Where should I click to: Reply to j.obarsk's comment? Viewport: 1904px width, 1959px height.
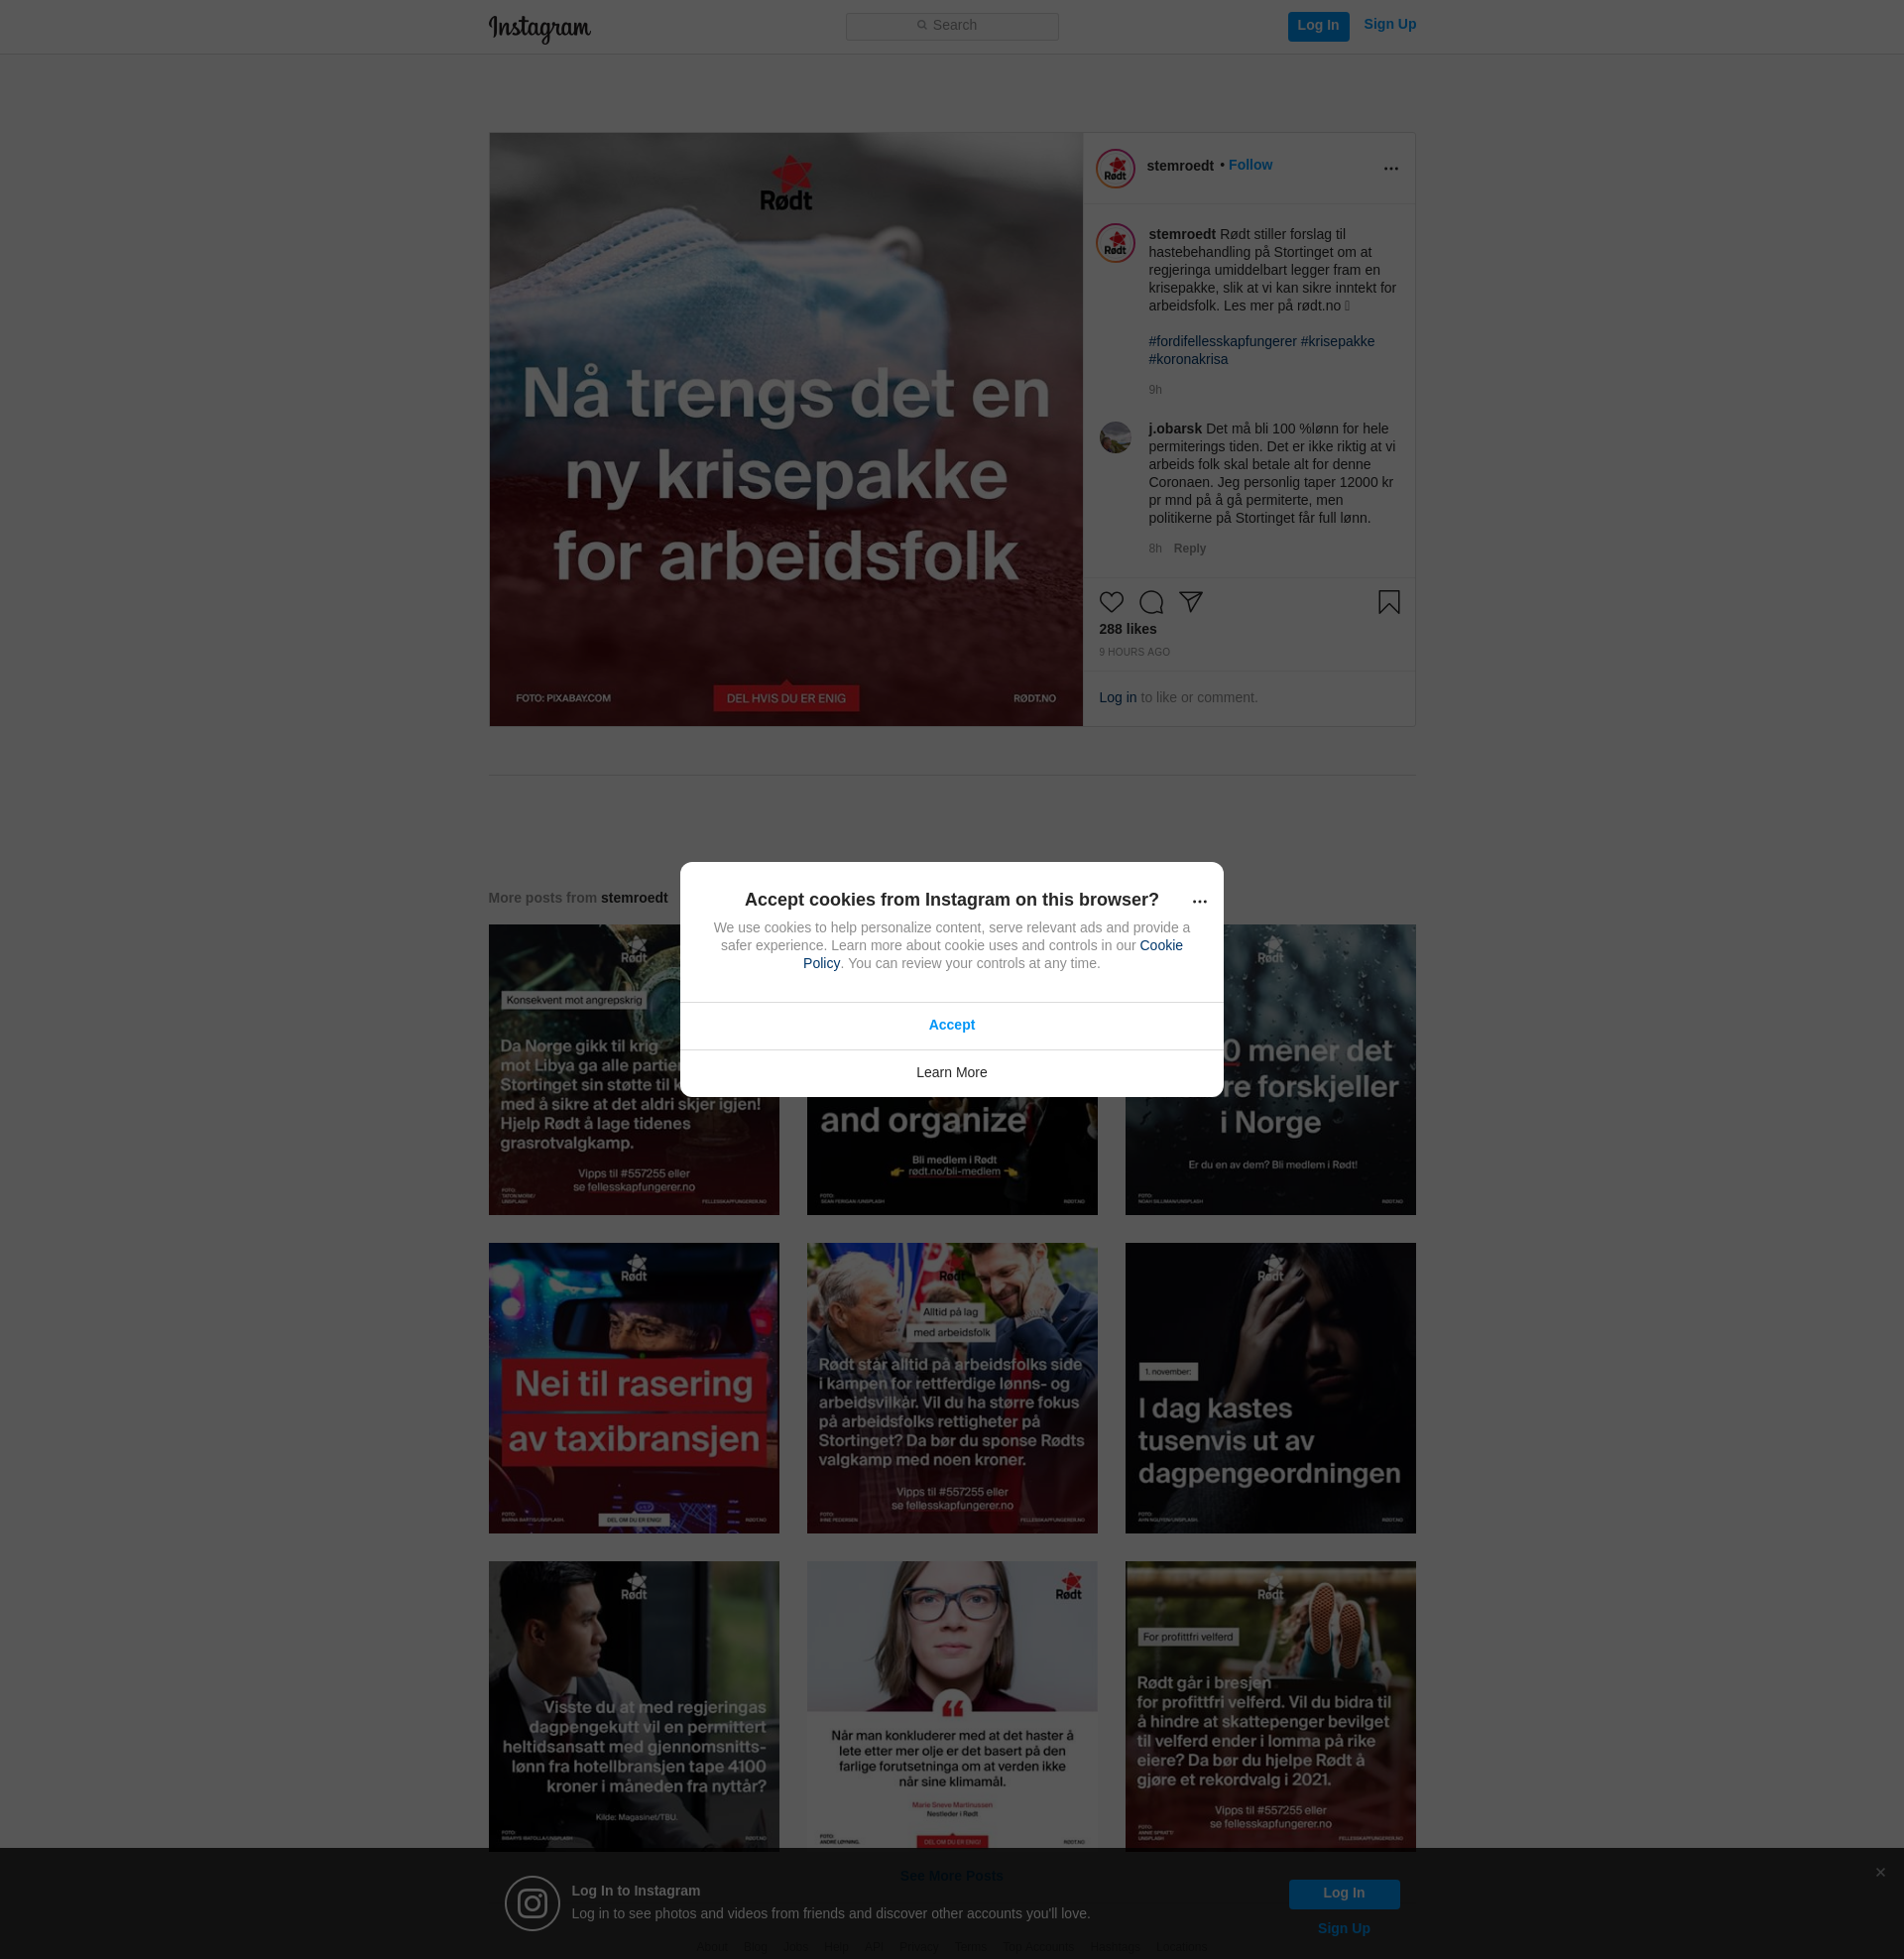[x=1189, y=548]
